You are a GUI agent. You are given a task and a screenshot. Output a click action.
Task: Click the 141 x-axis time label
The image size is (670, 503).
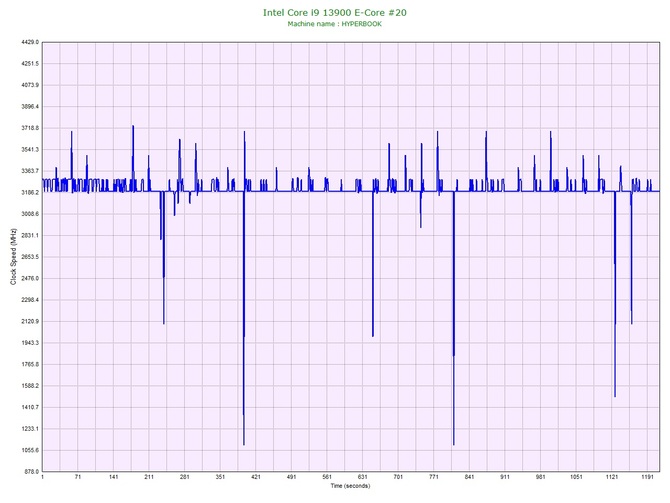pyautogui.click(x=113, y=477)
